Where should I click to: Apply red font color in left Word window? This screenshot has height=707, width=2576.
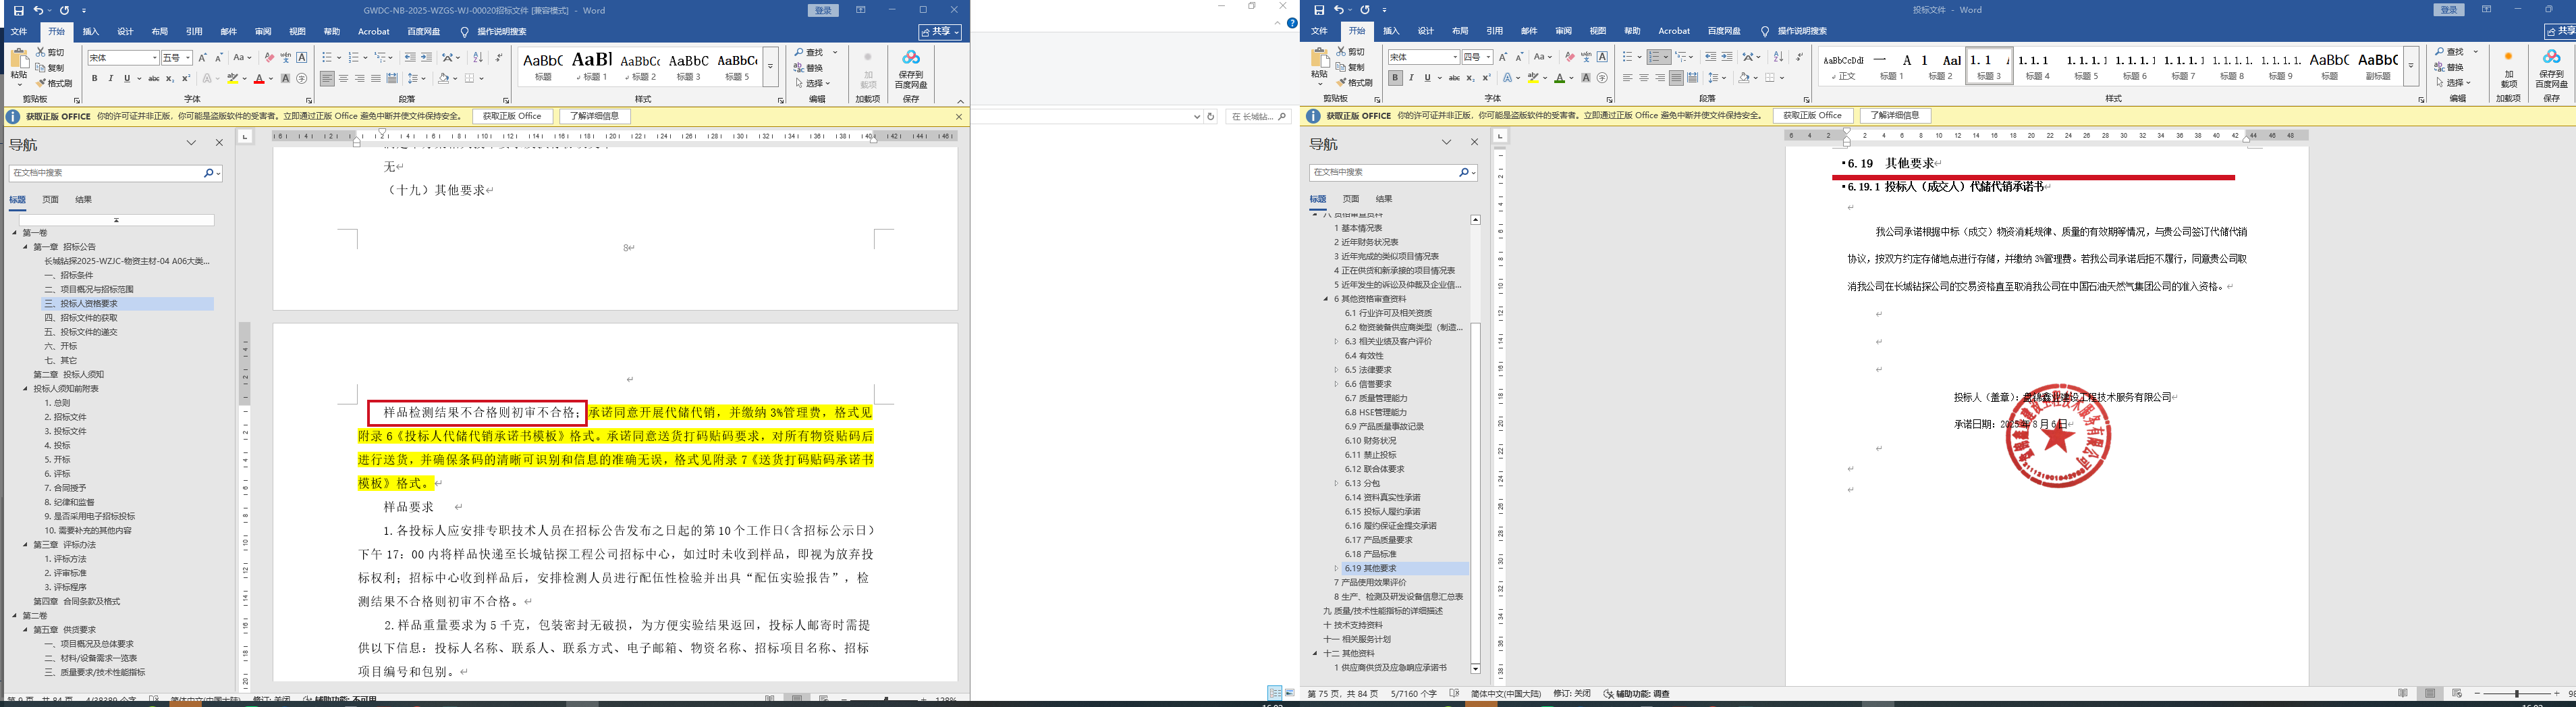tap(259, 78)
